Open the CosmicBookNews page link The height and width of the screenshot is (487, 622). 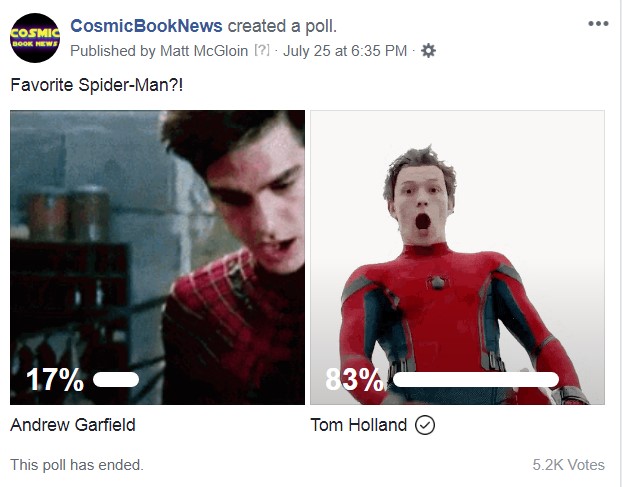pyautogui.click(x=146, y=26)
